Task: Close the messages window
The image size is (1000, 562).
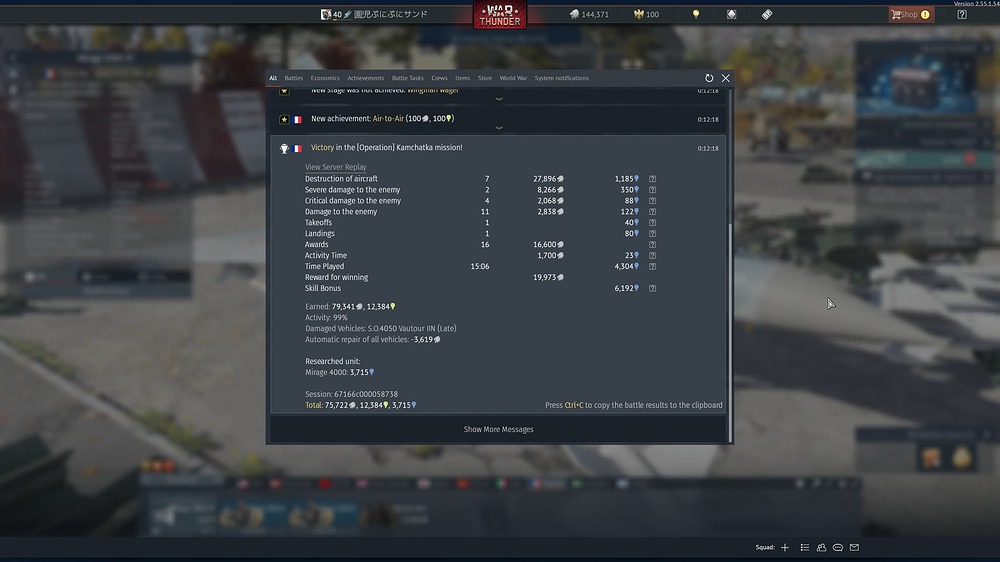Action: tap(726, 78)
